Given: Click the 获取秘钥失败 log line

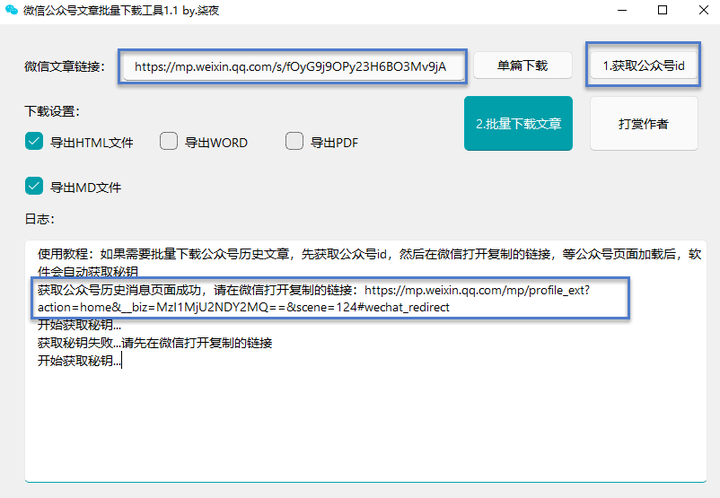Looking at the screenshot, I should click(155, 343).
